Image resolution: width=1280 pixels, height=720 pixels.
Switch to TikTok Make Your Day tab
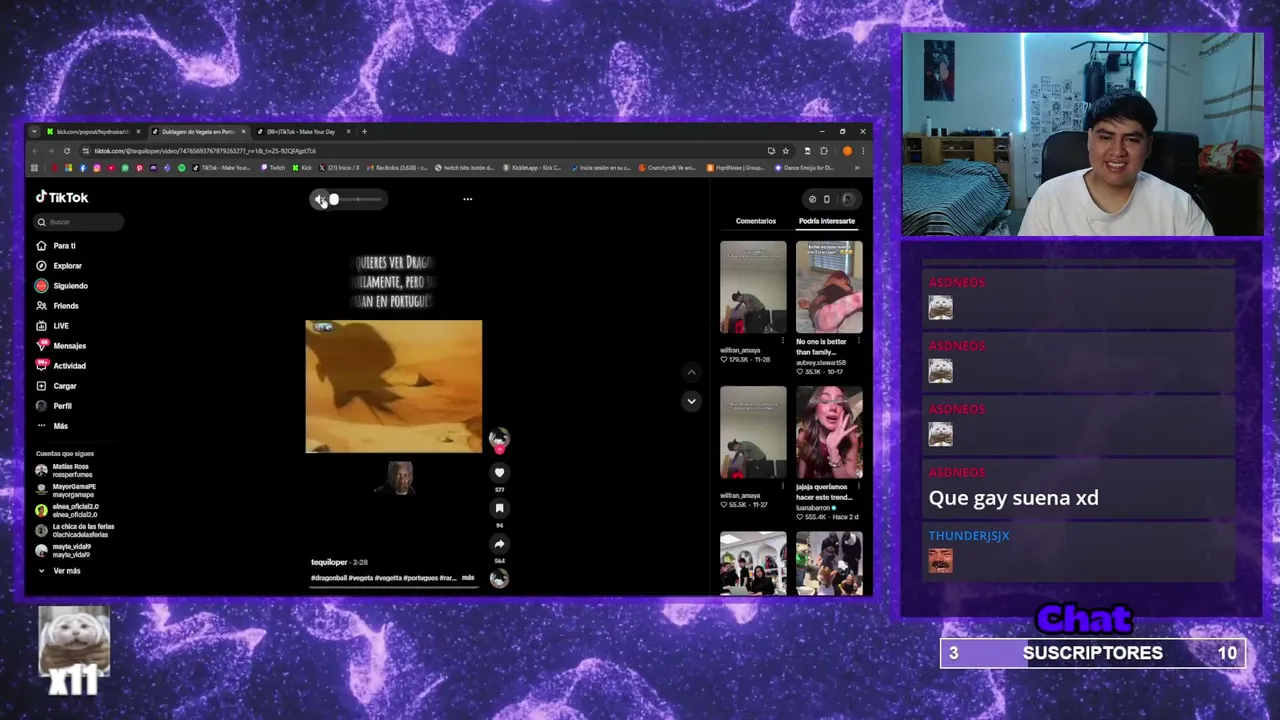[302, 132]
